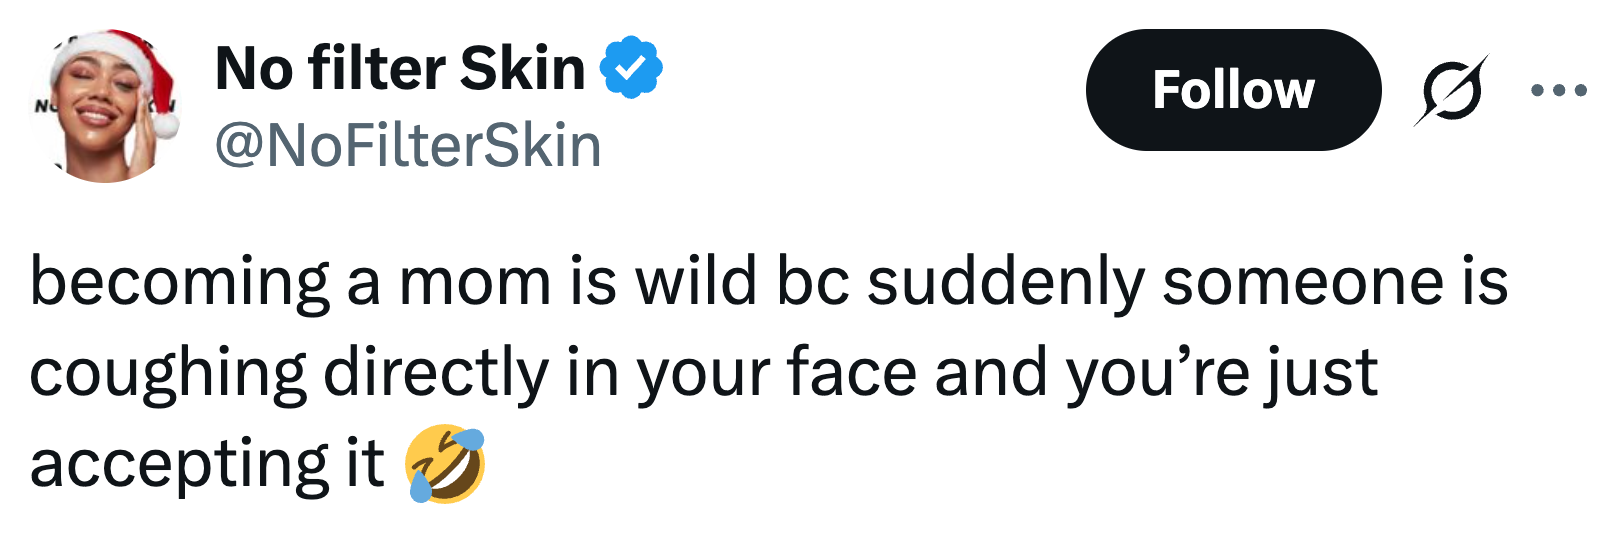
Task: Follow the No filter Skin account
Action: pyautogui.click(x=1232, y=90)
